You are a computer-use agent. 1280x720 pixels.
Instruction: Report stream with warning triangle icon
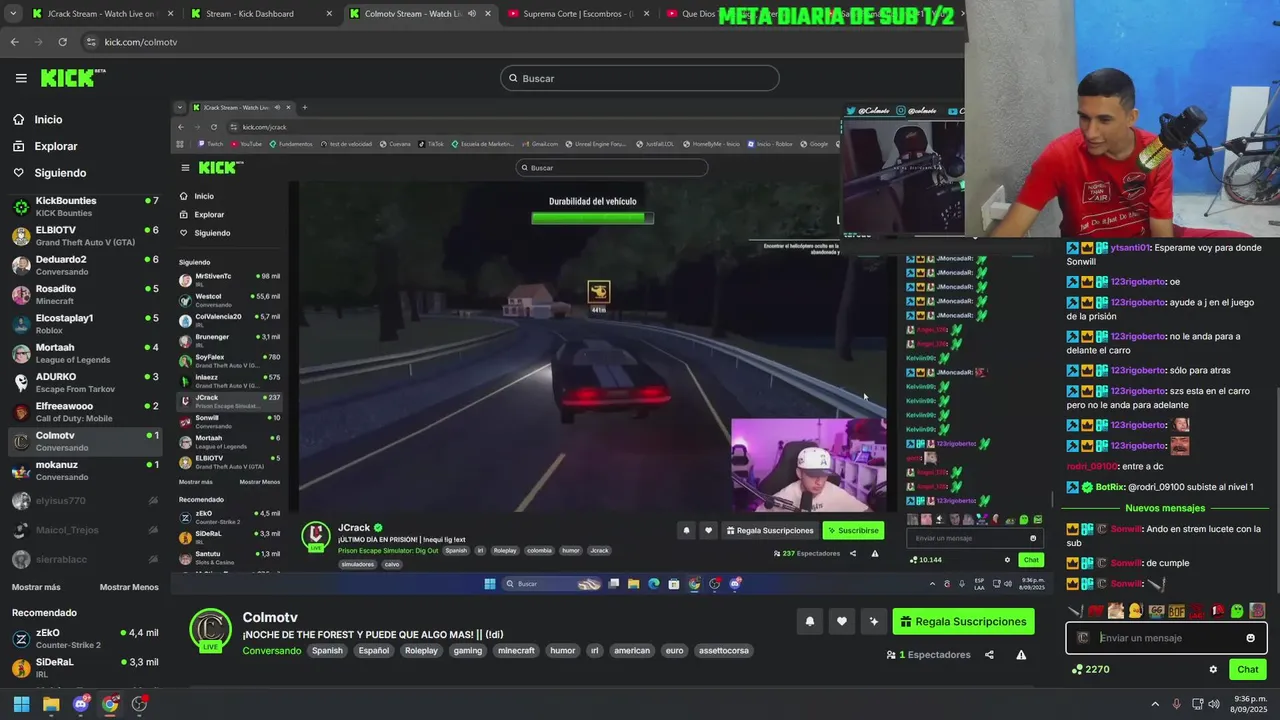click(x=1021, y=655)
